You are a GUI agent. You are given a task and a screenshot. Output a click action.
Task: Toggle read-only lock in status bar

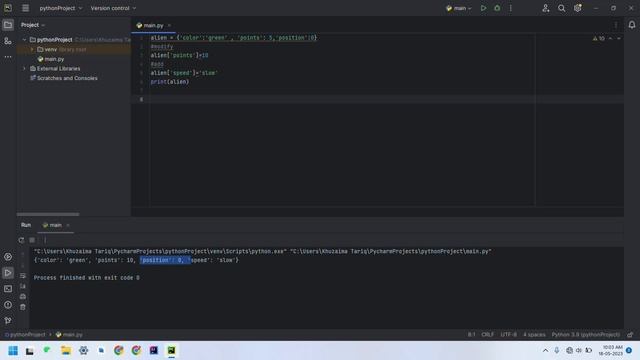pyautogui.click(x=630, y=335)
